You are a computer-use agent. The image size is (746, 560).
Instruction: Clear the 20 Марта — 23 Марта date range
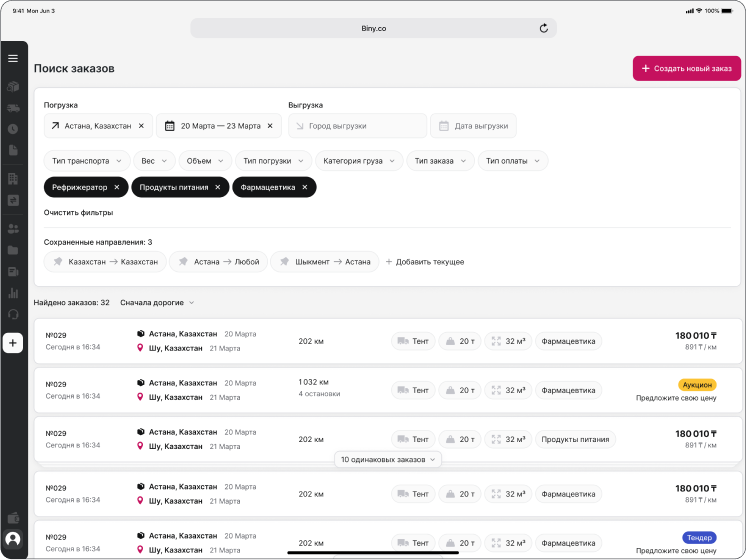click(x=271, y=126)
